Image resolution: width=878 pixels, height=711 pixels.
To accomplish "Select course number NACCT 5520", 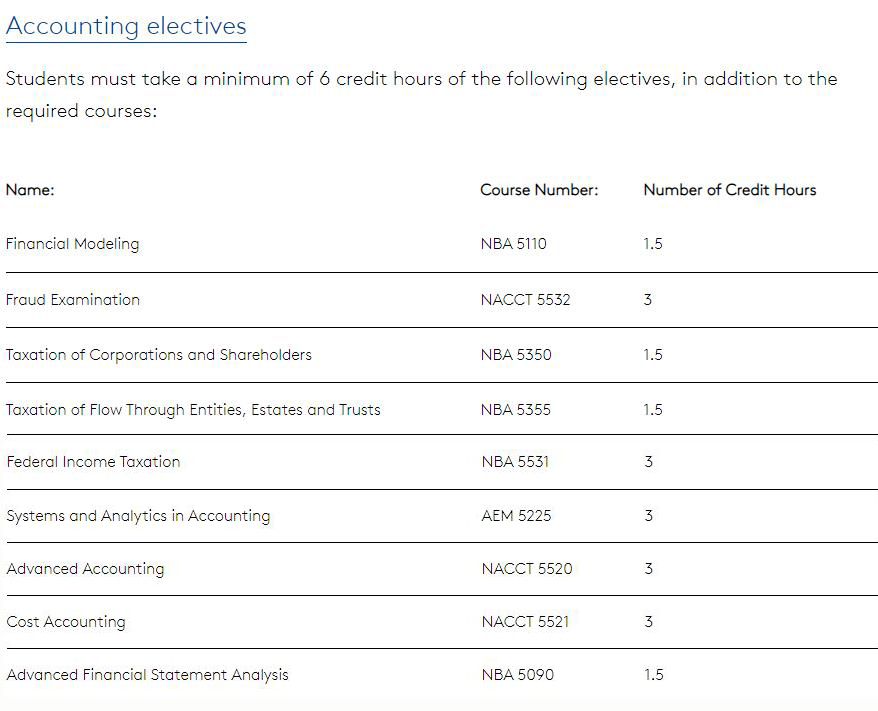I will click(x=526, y=569).
